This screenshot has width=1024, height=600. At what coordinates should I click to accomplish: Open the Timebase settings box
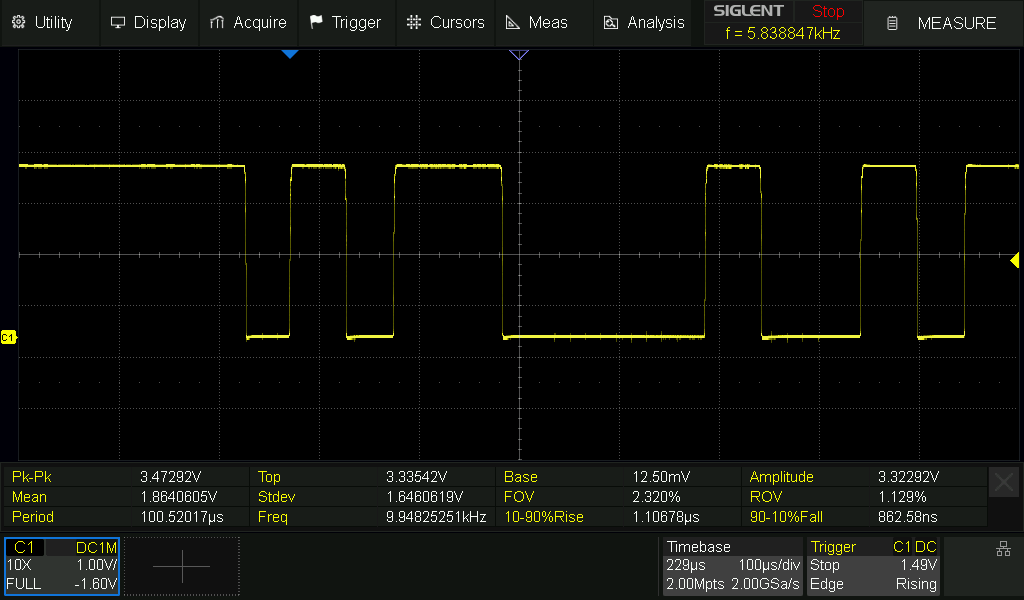point(733,565)
